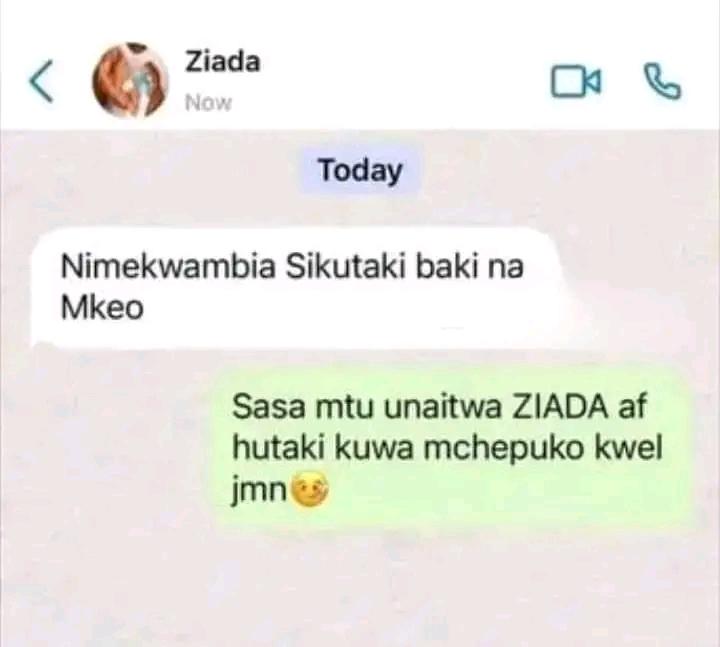Tap the smirking emoji after "jmn"
720x647 pixels.
(x=310, y=492)
